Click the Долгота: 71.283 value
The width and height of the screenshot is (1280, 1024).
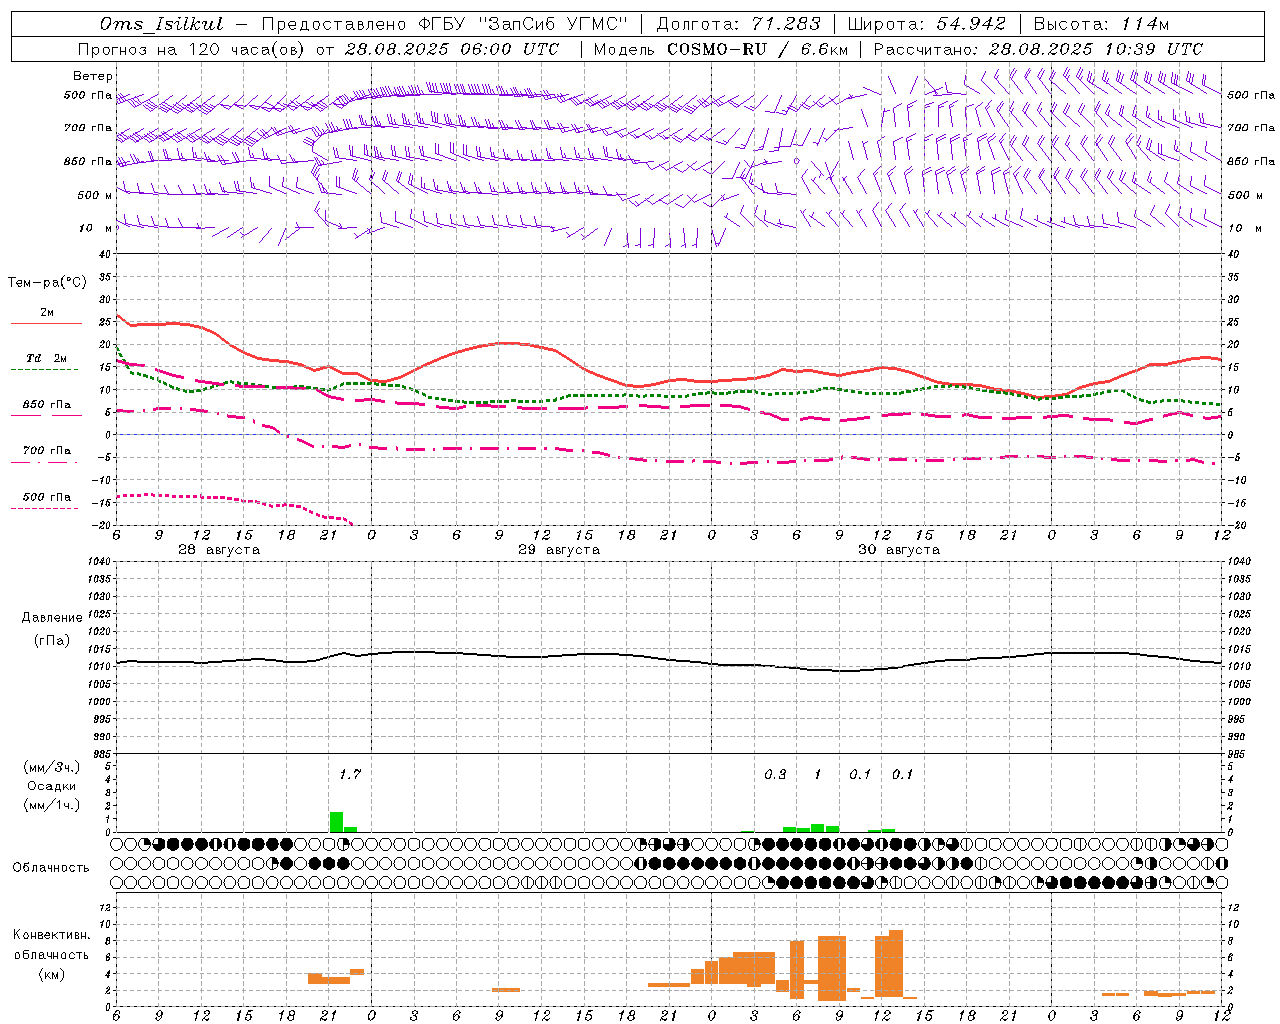tap(738, 24)
